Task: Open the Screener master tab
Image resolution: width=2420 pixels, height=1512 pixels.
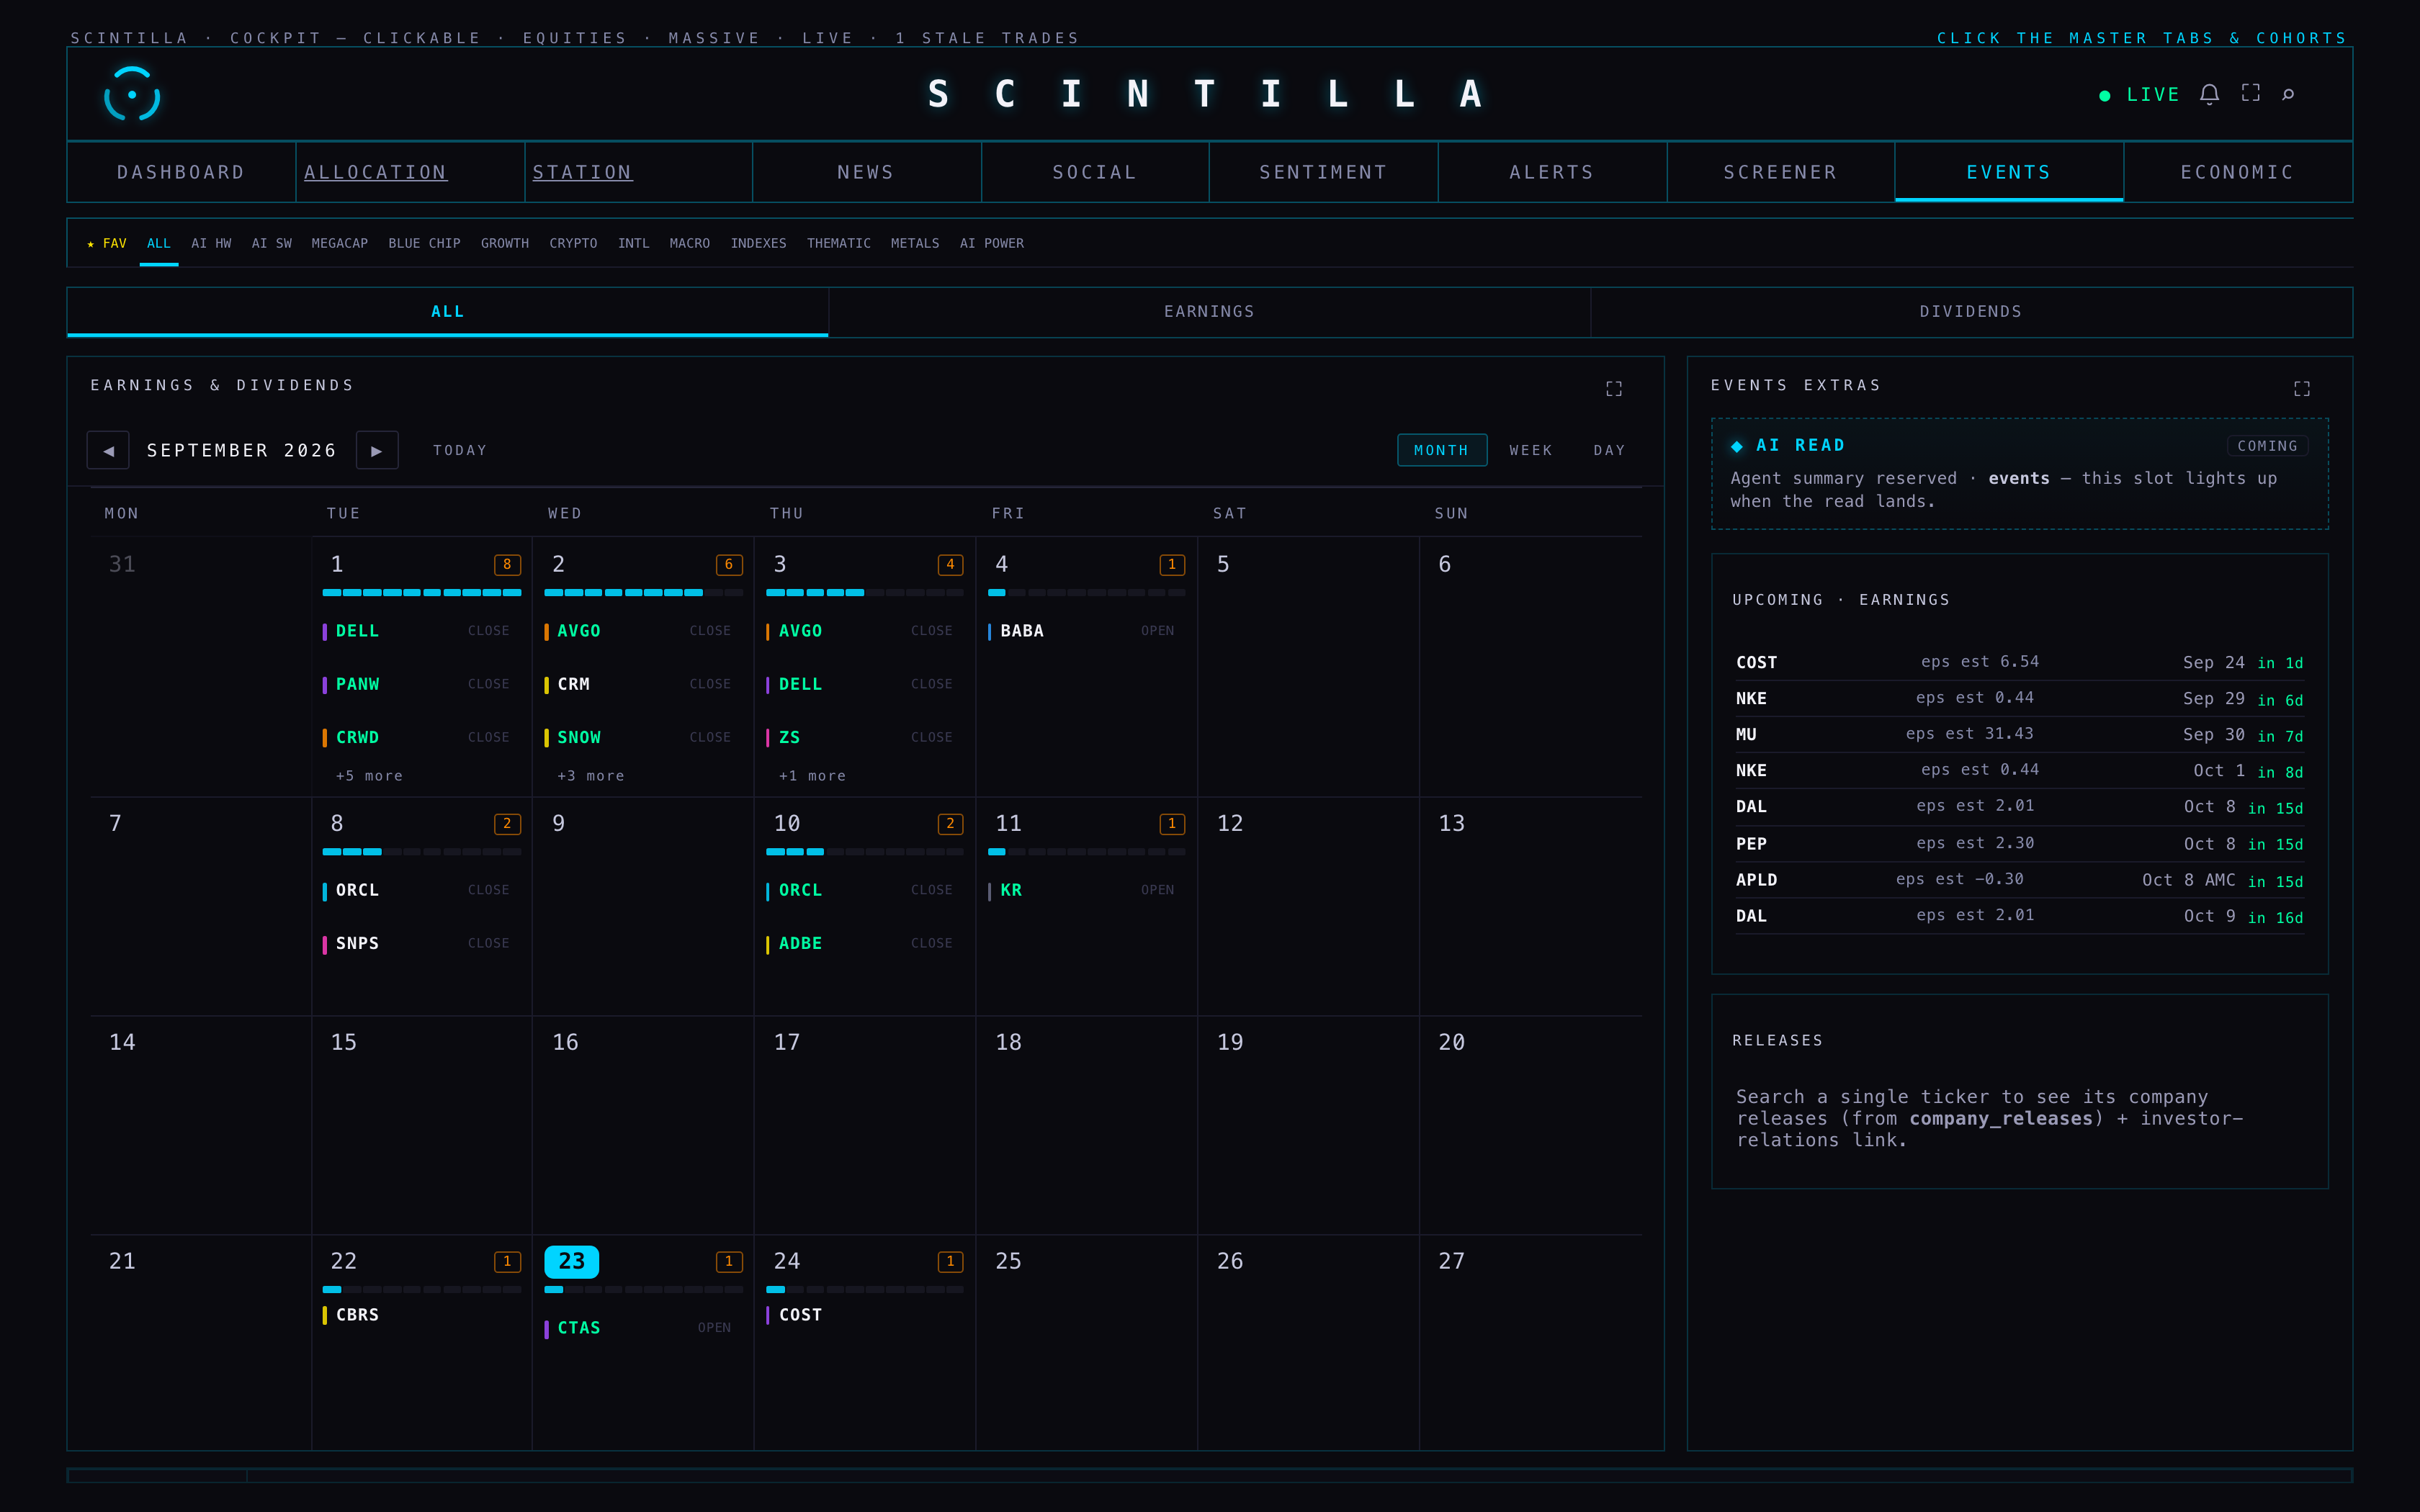Action: [x=1780, y=172]
